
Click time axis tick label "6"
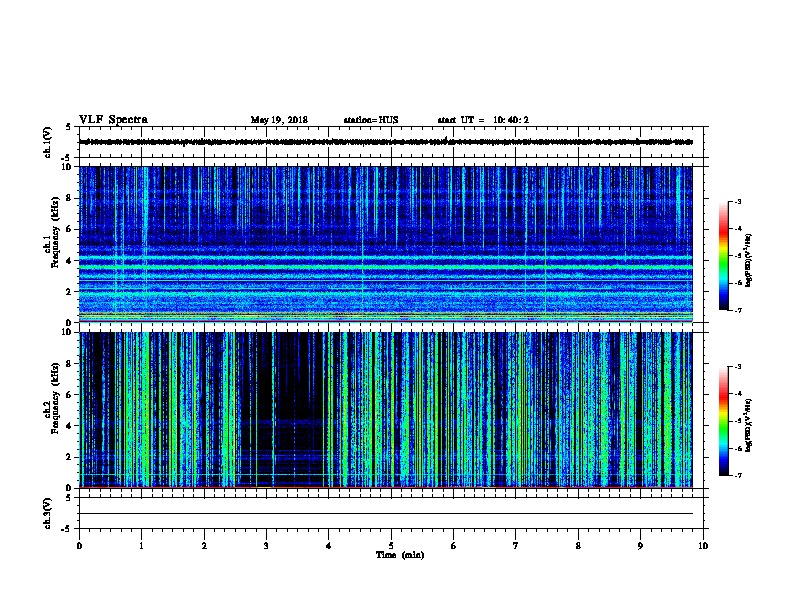(x=454, y=546)
